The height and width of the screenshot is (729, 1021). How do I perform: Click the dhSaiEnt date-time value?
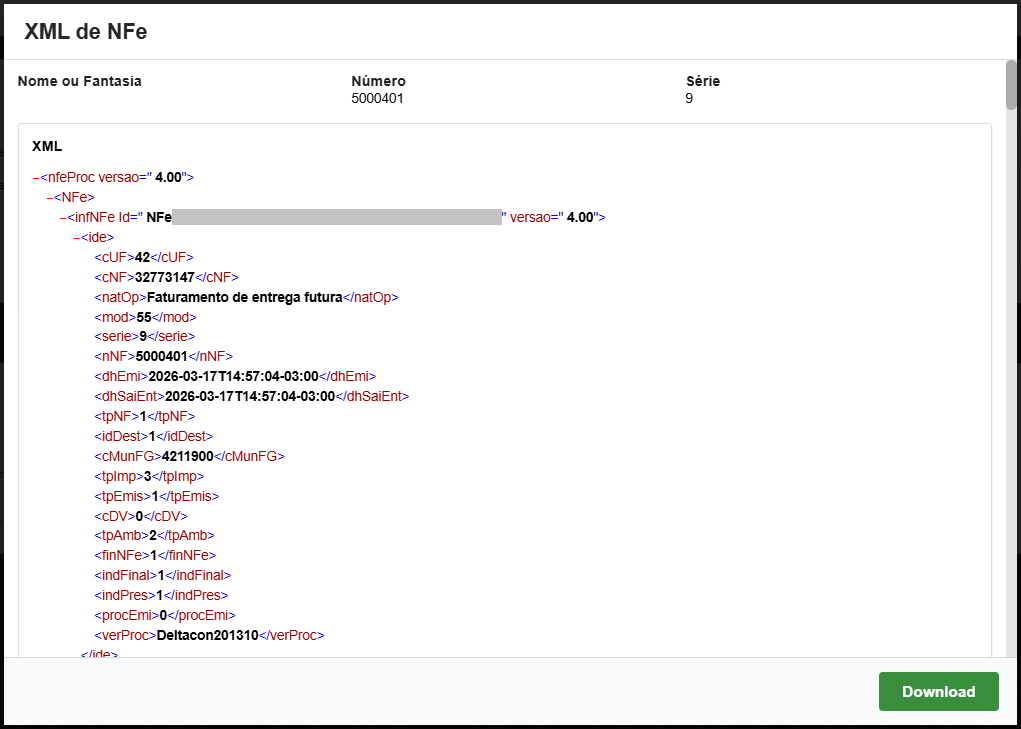tap(249, 396)
